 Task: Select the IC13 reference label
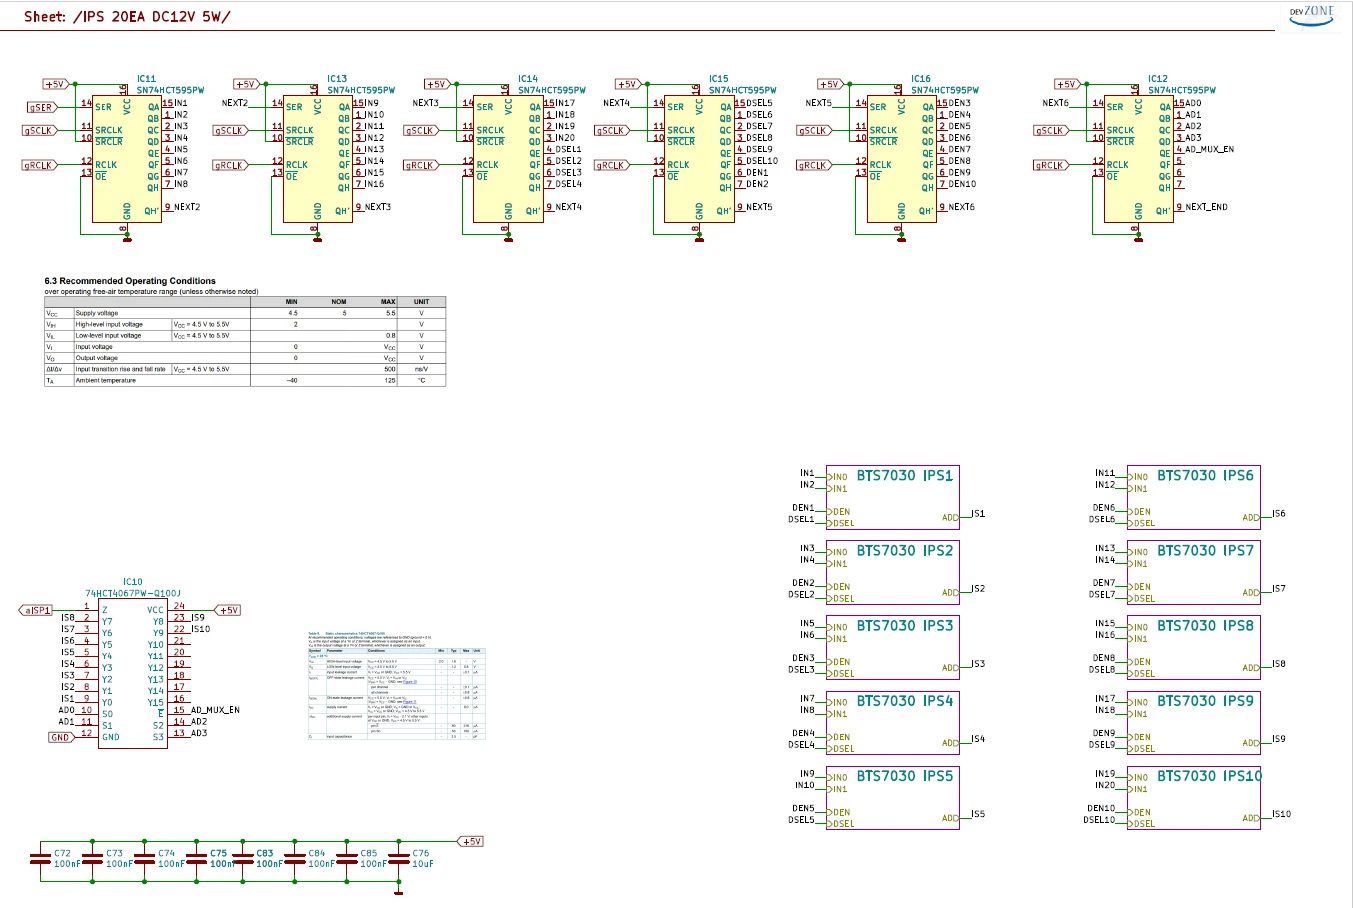tap(337, 78)
